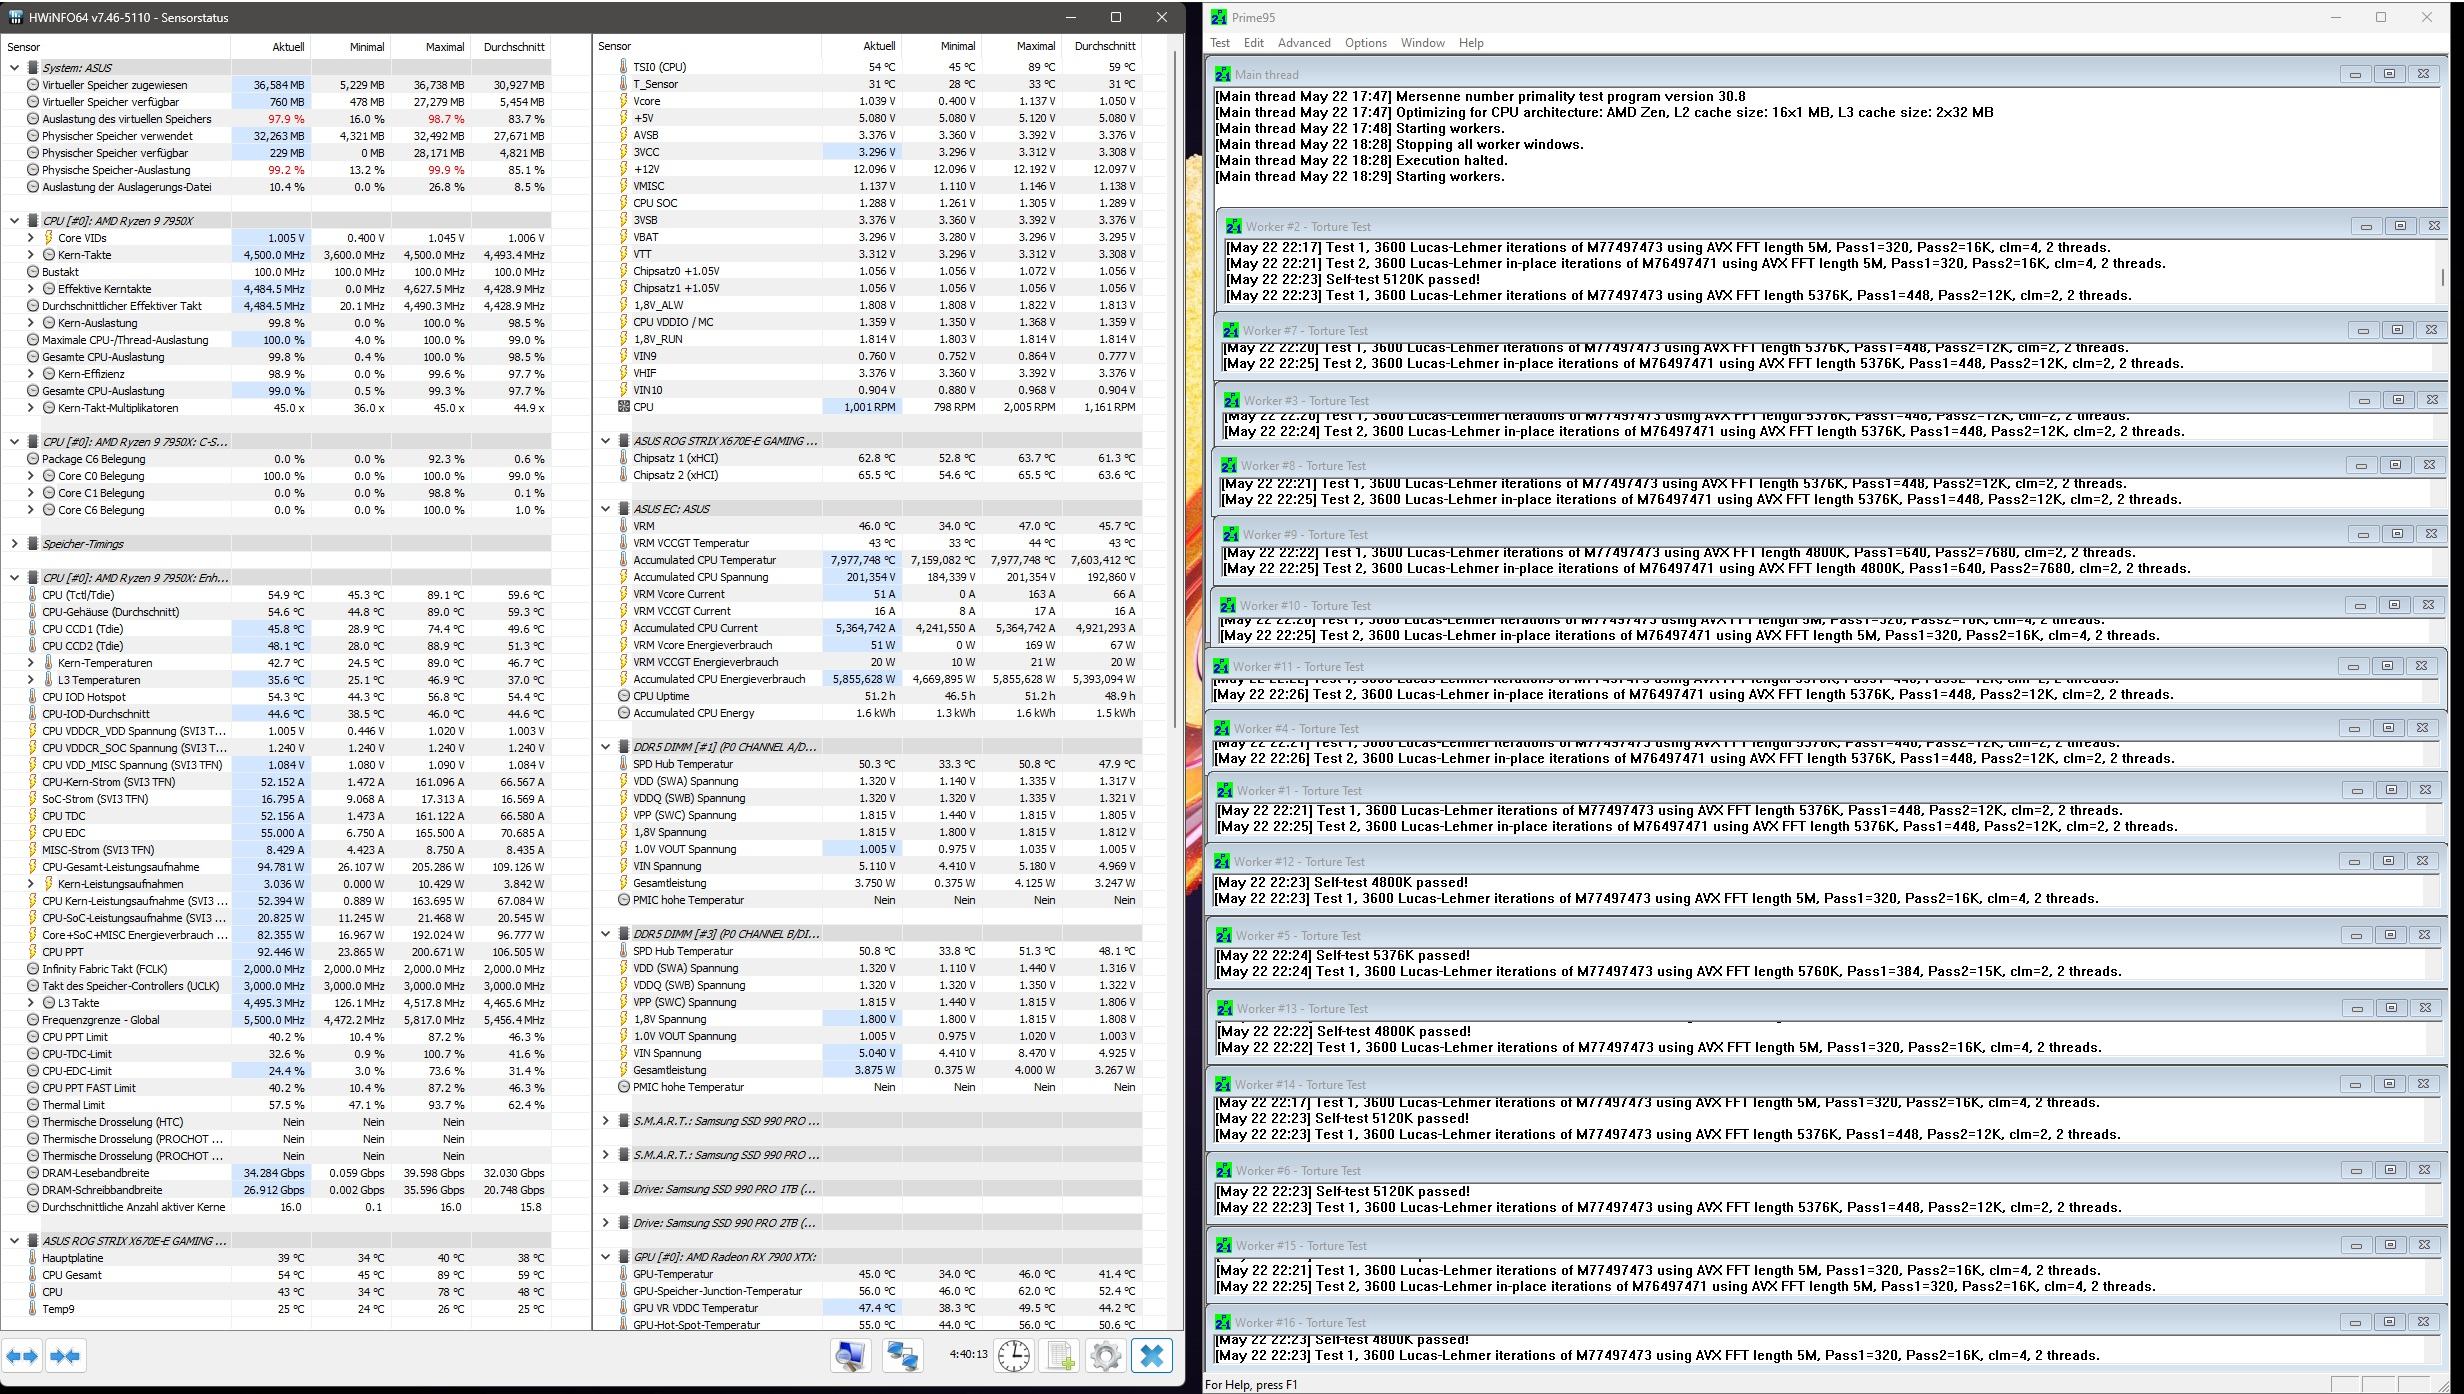
Task: Click the expand columns arrows button
Action: point(22,1356)
